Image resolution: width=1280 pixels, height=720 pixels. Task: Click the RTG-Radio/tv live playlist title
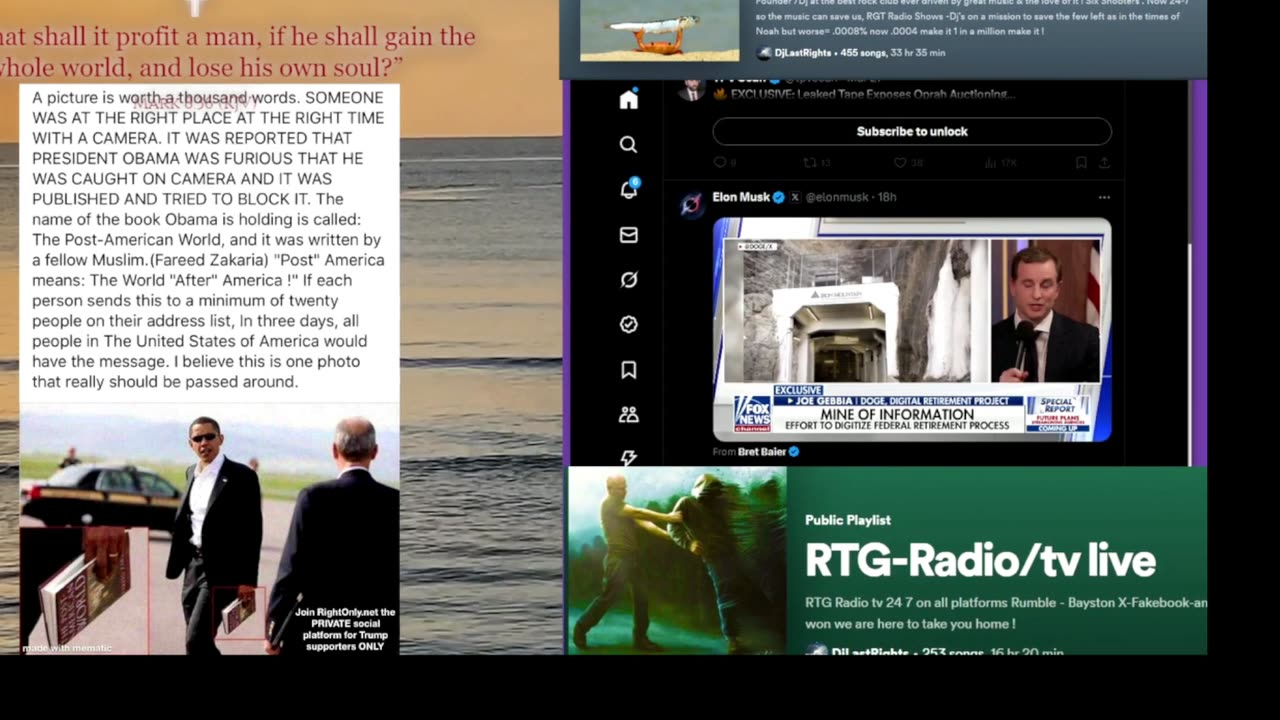point(980,560)
